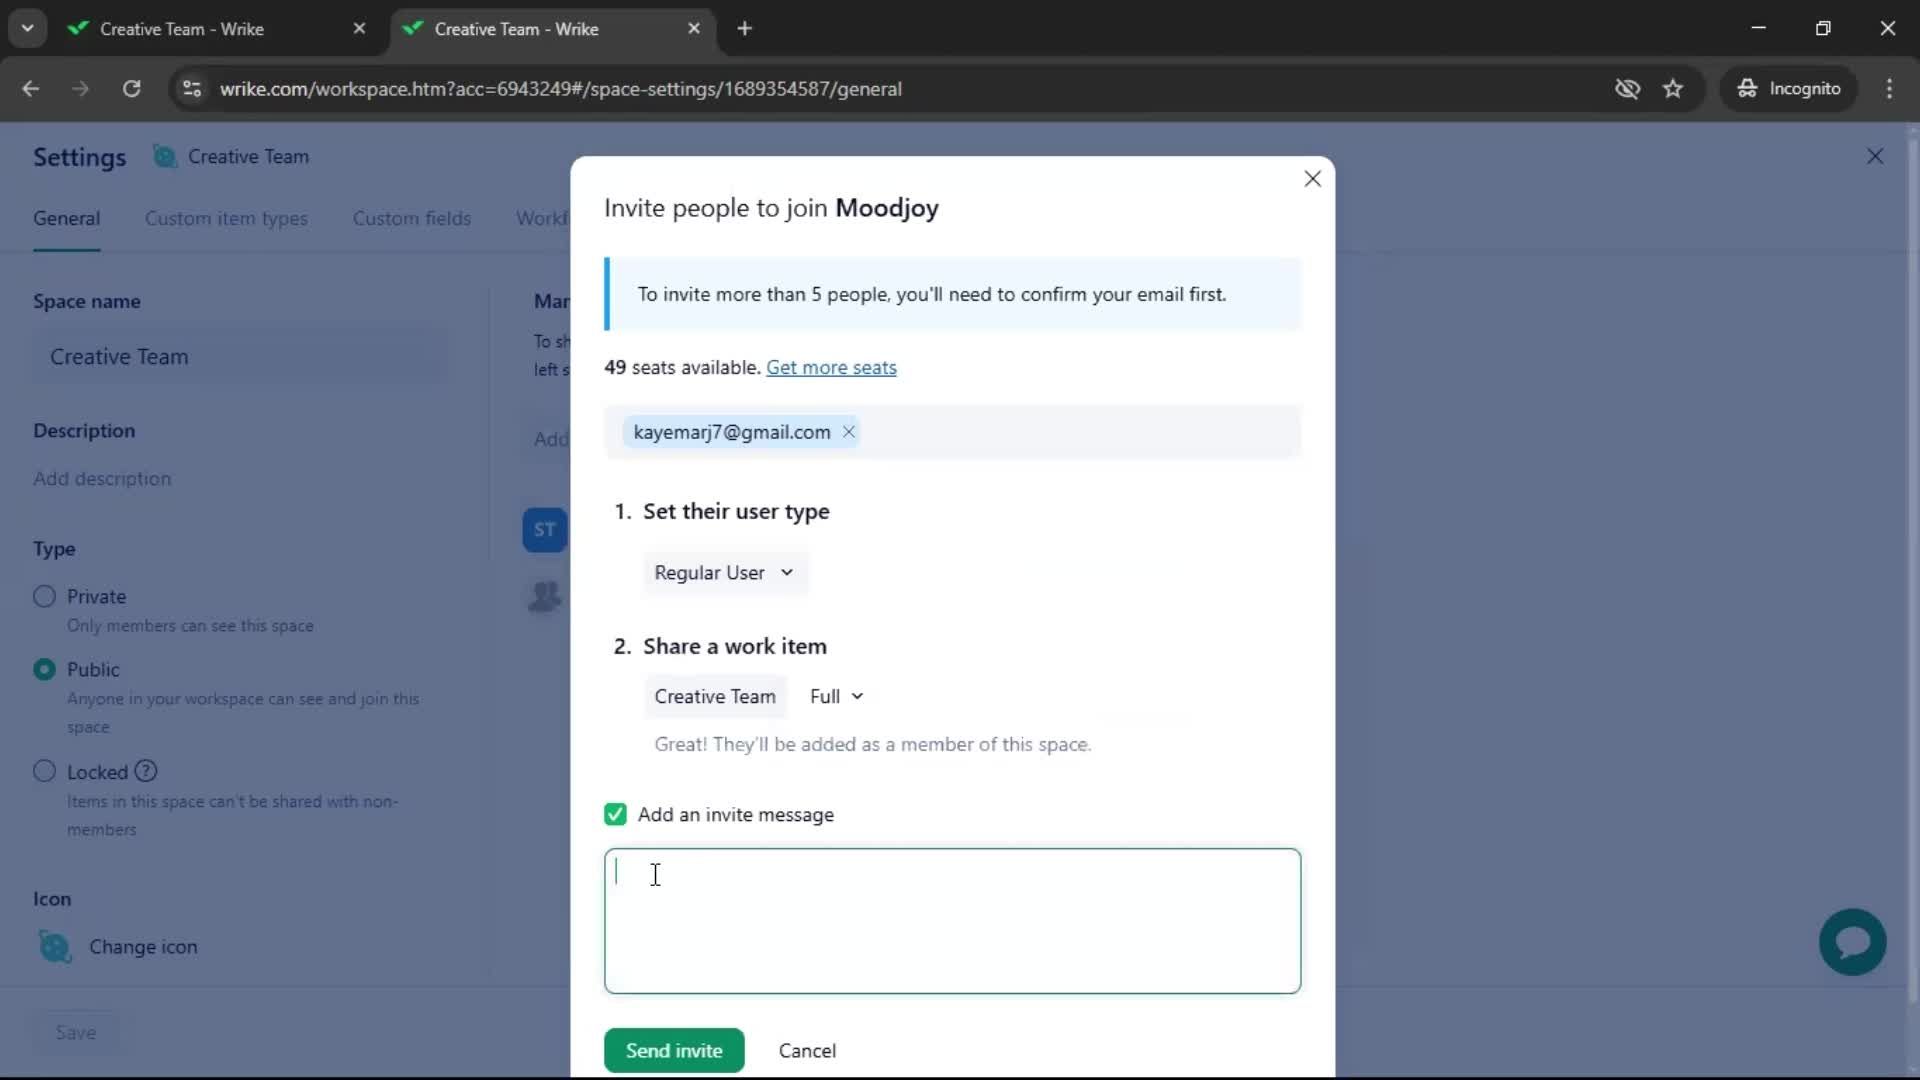Image resolution: width=1920 pixels, height=1080 pixels.
Task: Click the Creative Team breadcrumb label
Action: click(248, 156)
